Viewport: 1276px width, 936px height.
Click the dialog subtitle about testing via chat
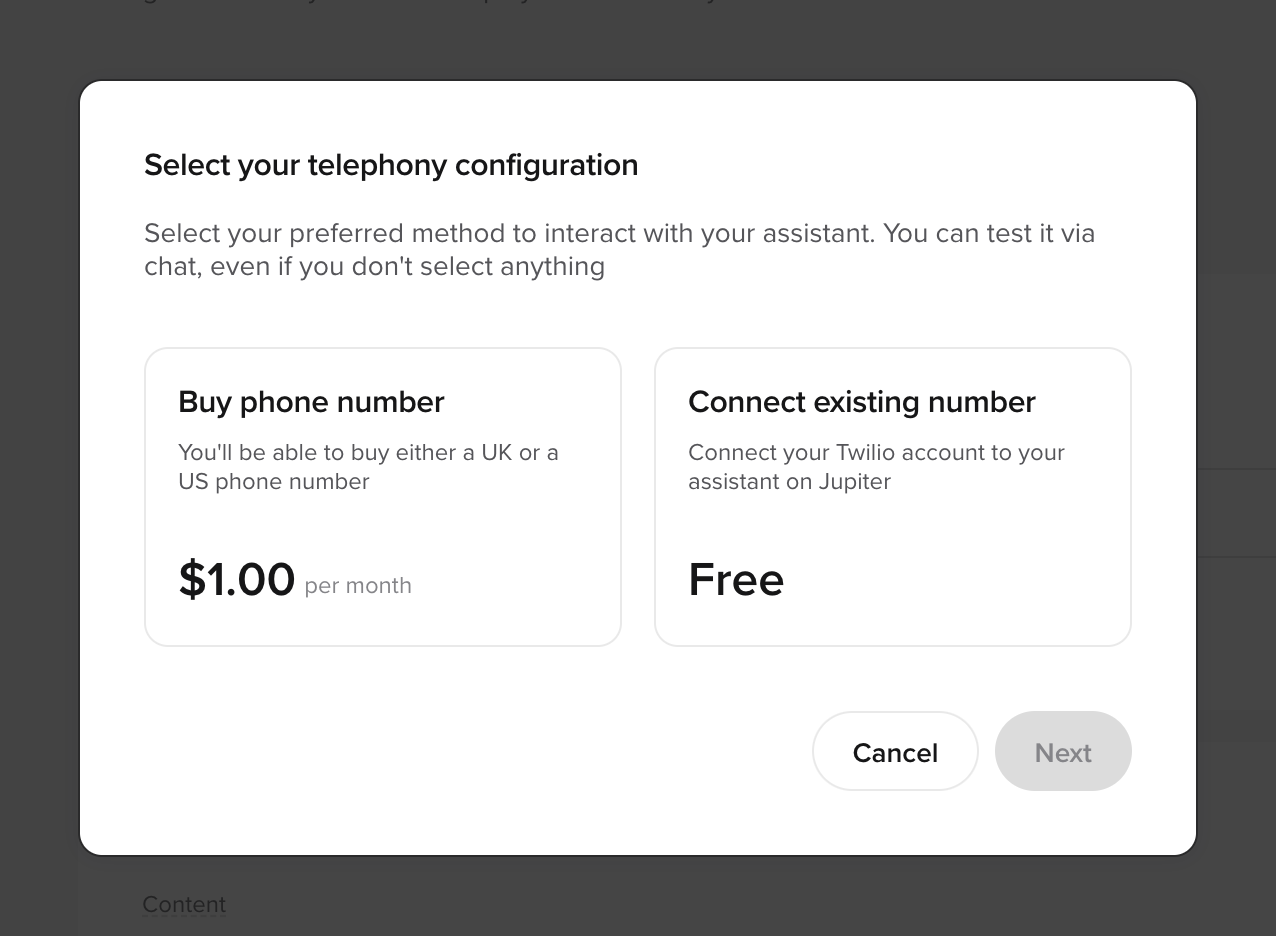(x=619, y=249)
